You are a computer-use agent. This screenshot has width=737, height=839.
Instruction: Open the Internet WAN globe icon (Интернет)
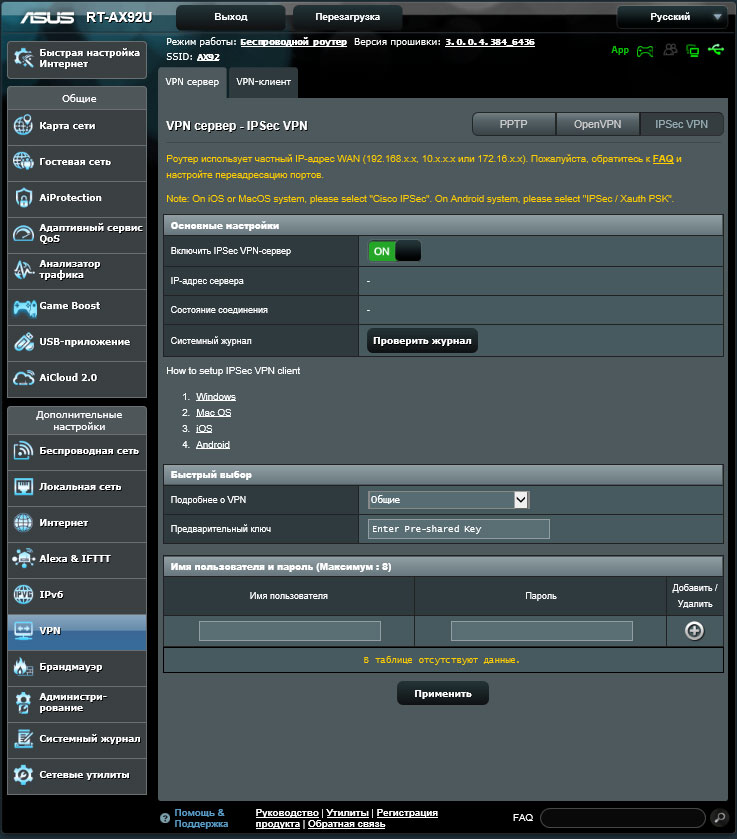[23, 522]
